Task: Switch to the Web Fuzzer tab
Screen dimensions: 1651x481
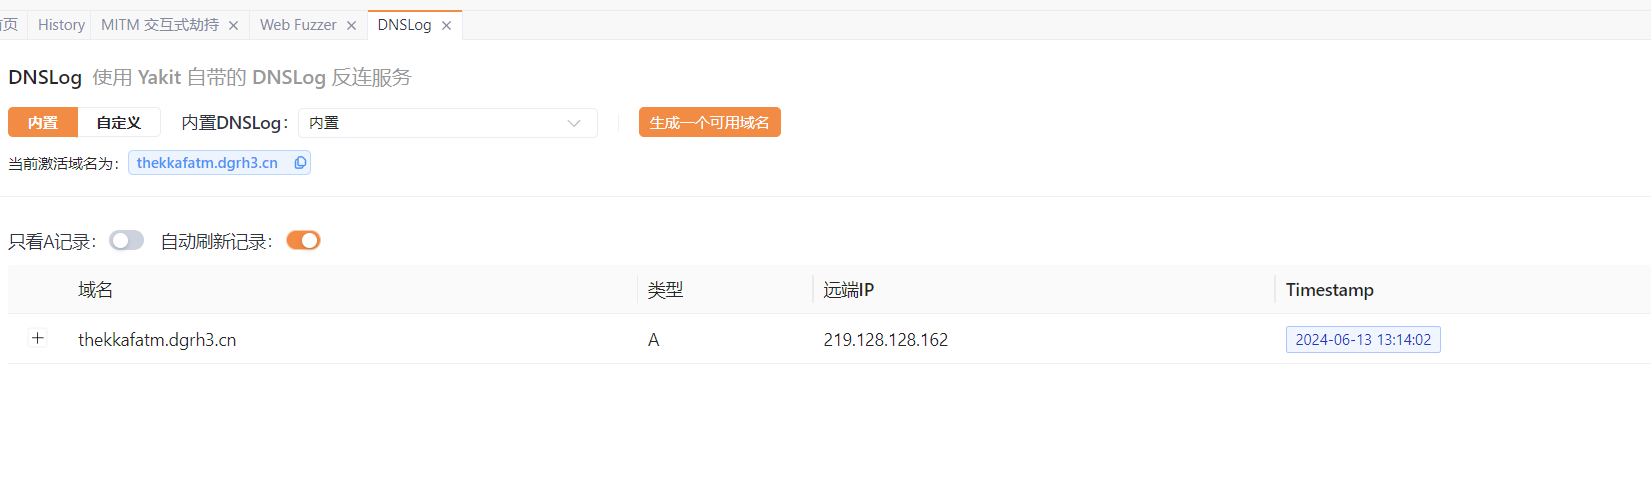Action: click(298, 25)
